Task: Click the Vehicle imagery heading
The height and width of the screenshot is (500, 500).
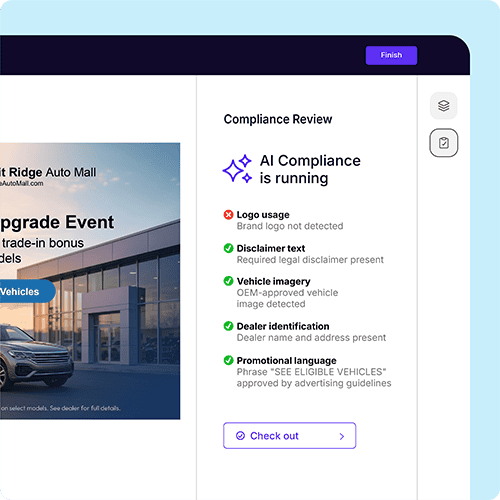Action: point(273,281)
